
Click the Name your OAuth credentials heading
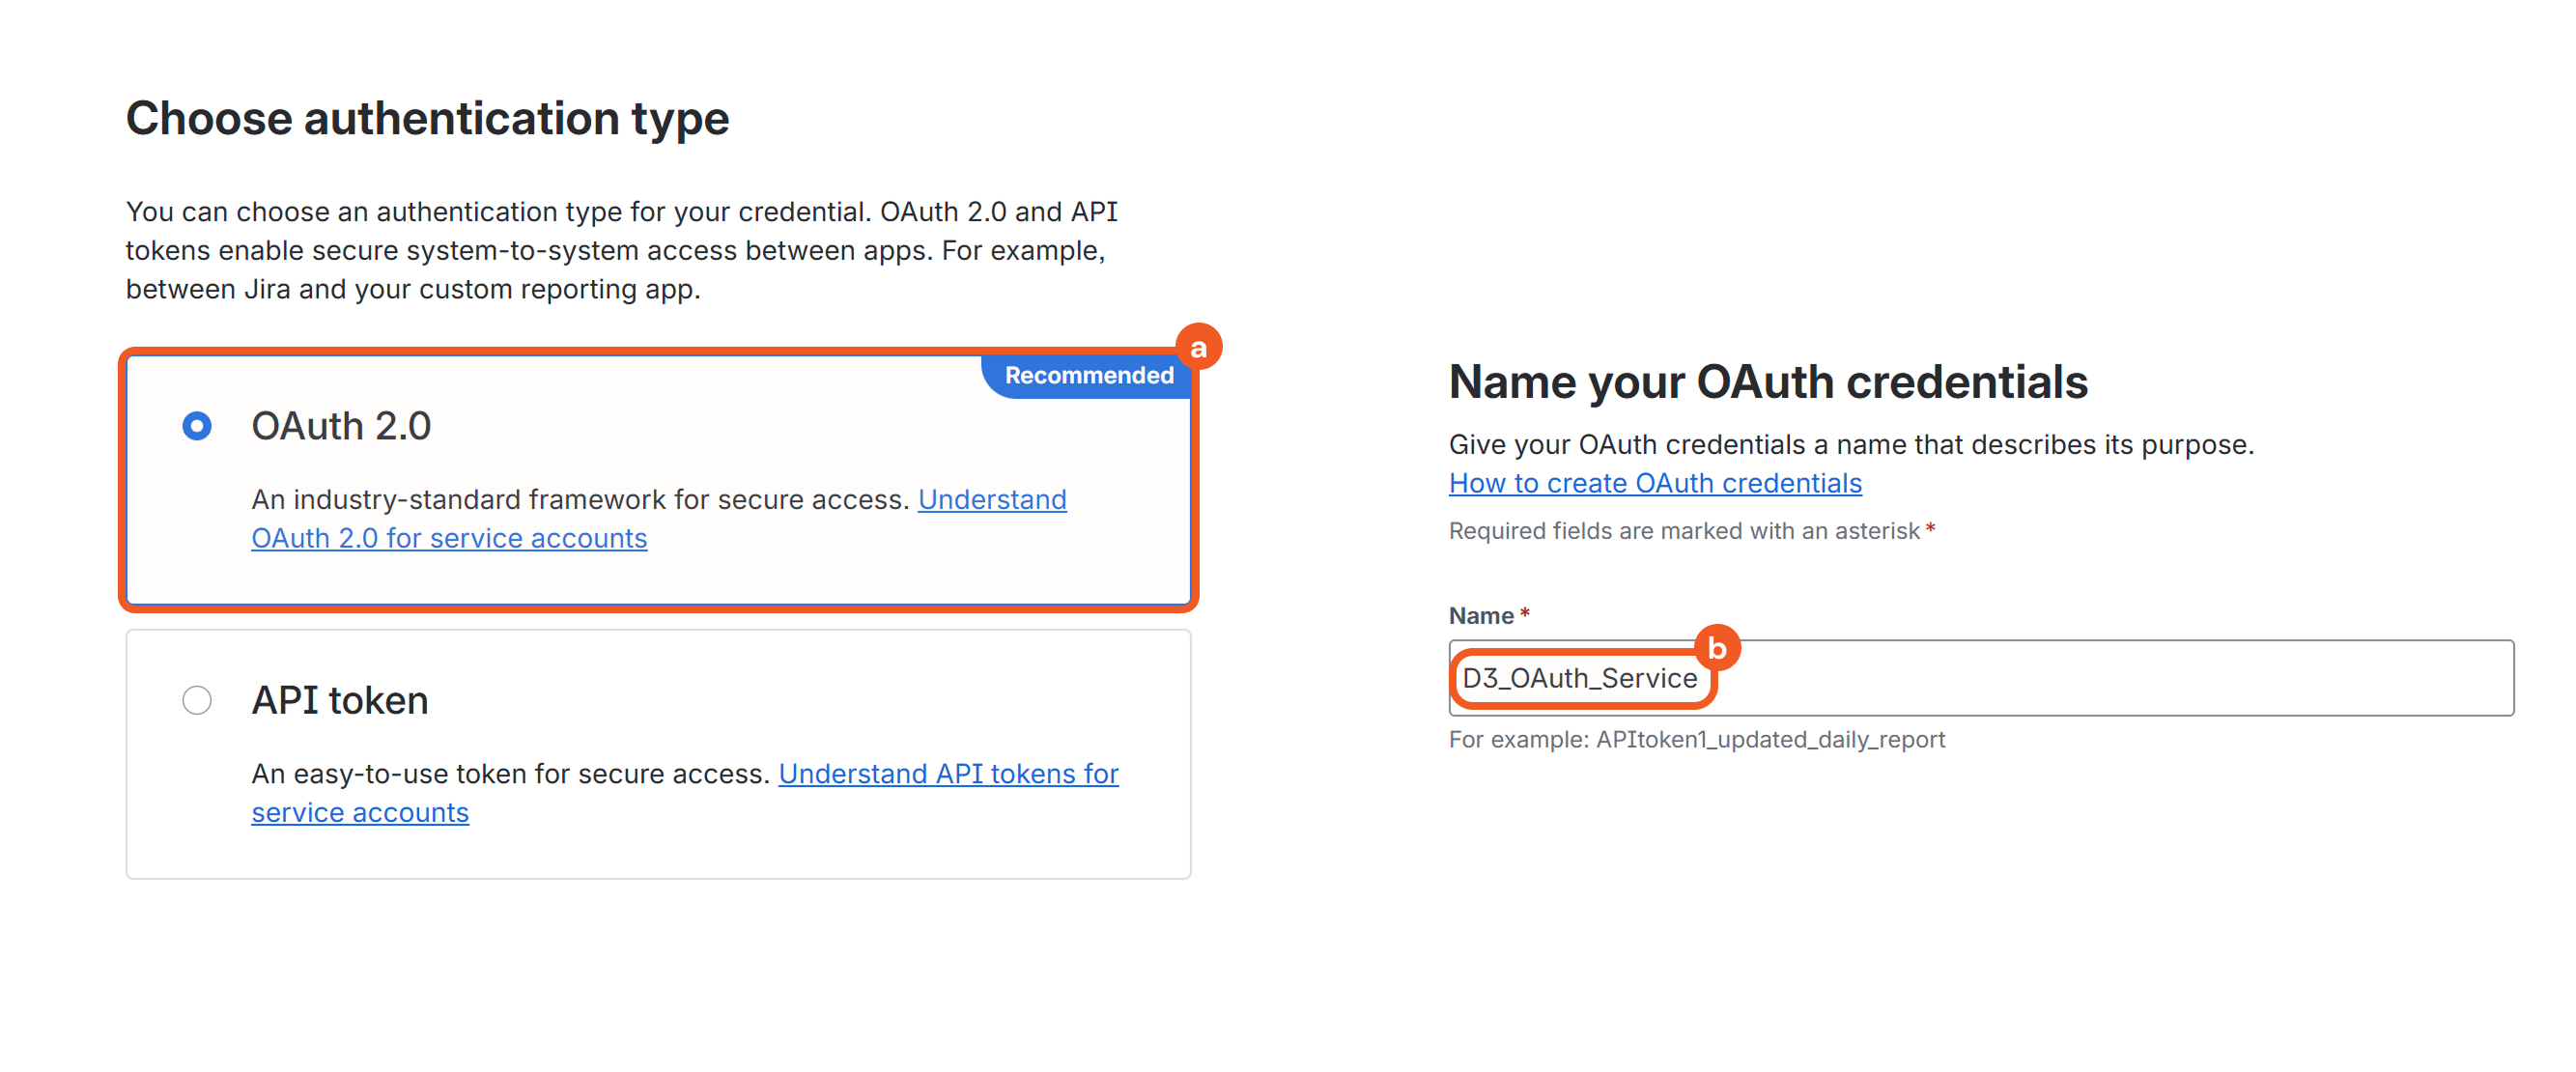click(x=1767, y=382)
